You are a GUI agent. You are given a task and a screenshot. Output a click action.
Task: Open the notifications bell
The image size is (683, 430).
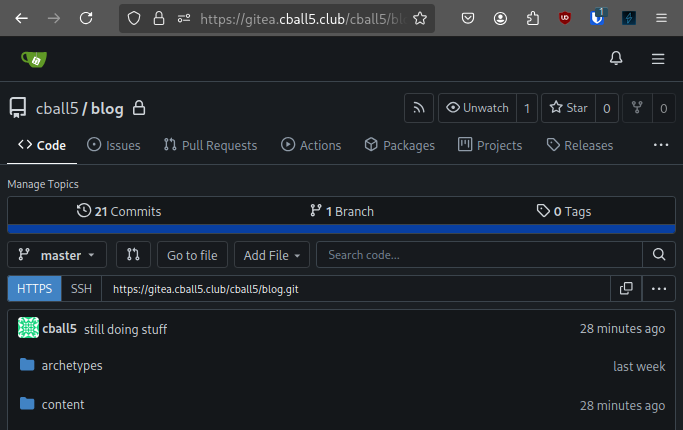616,58
